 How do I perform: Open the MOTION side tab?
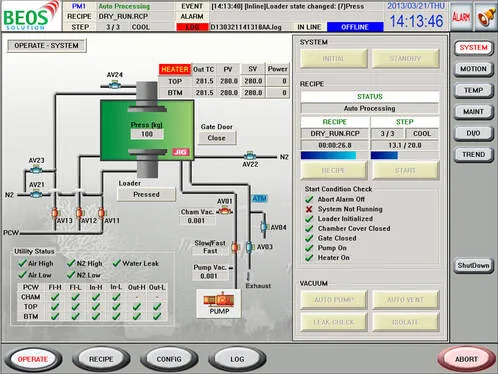[x=473, y=69]
